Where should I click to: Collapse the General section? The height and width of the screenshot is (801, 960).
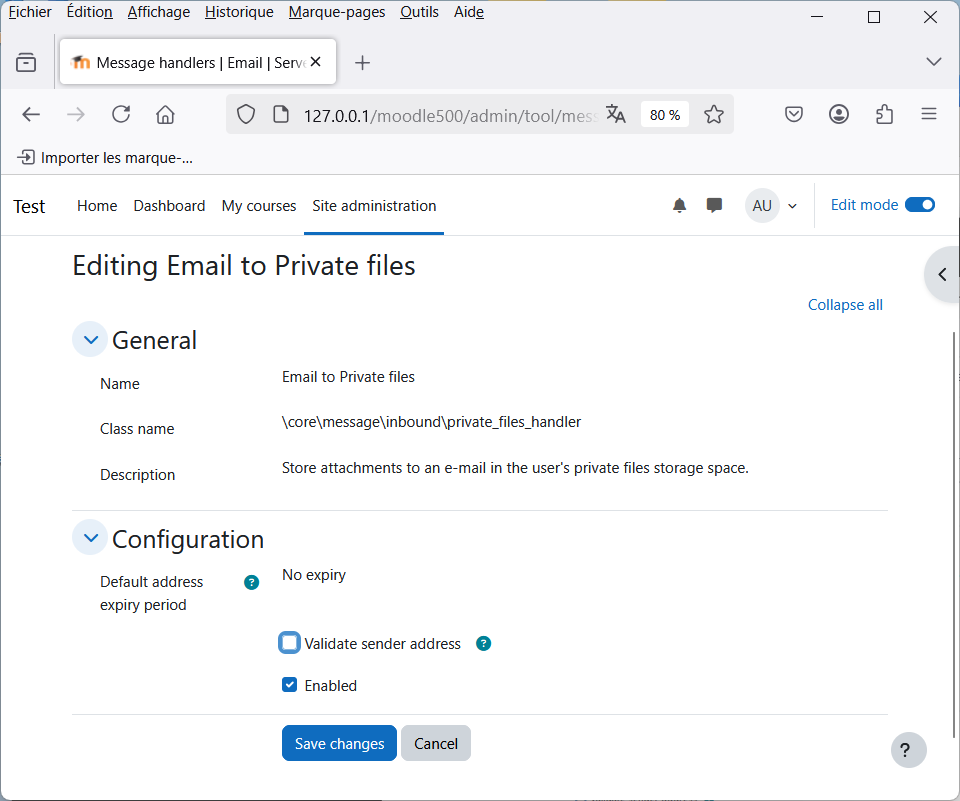(91, 340)
